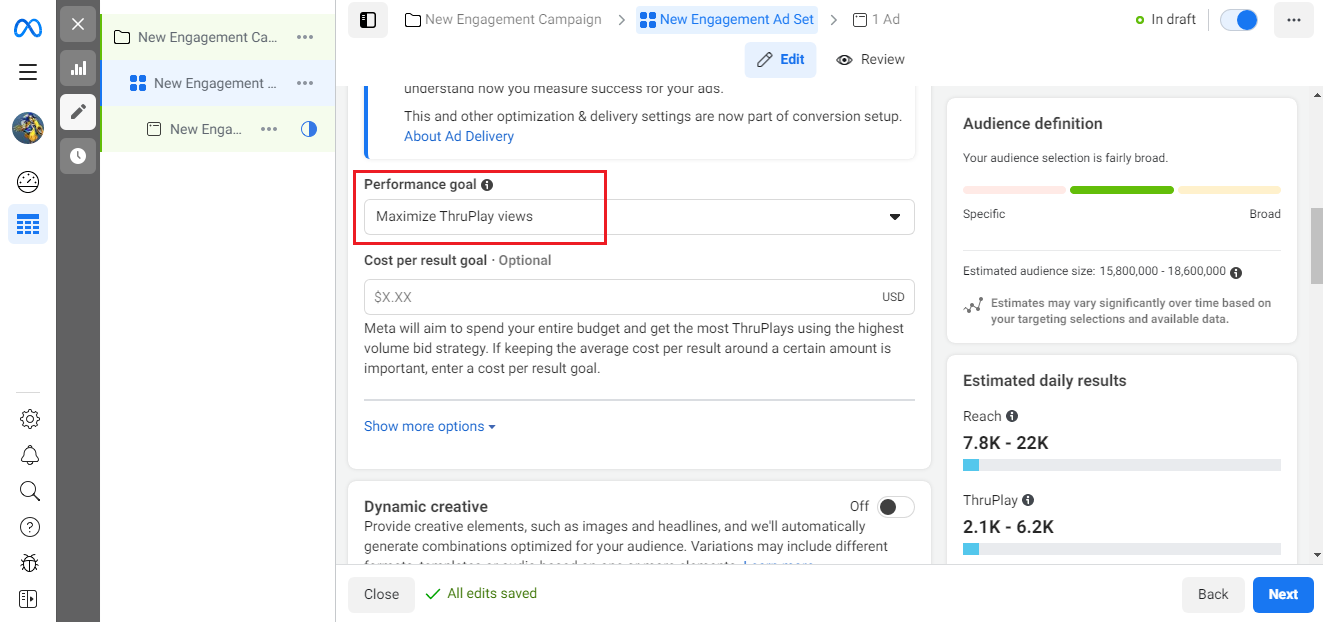
Task: Open the Report a problem bug icon
Action: coord(30,563)
